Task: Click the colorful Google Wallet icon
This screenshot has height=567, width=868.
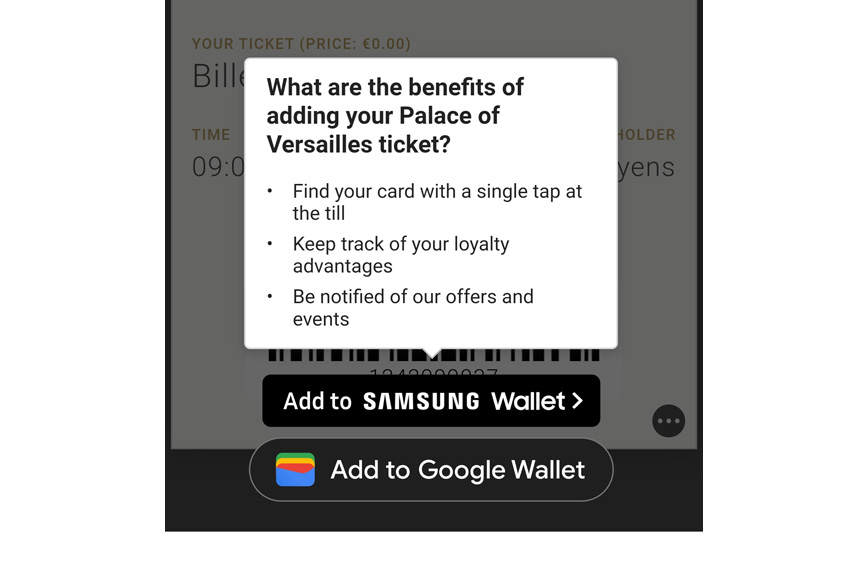Action: [x=295, y=469]
